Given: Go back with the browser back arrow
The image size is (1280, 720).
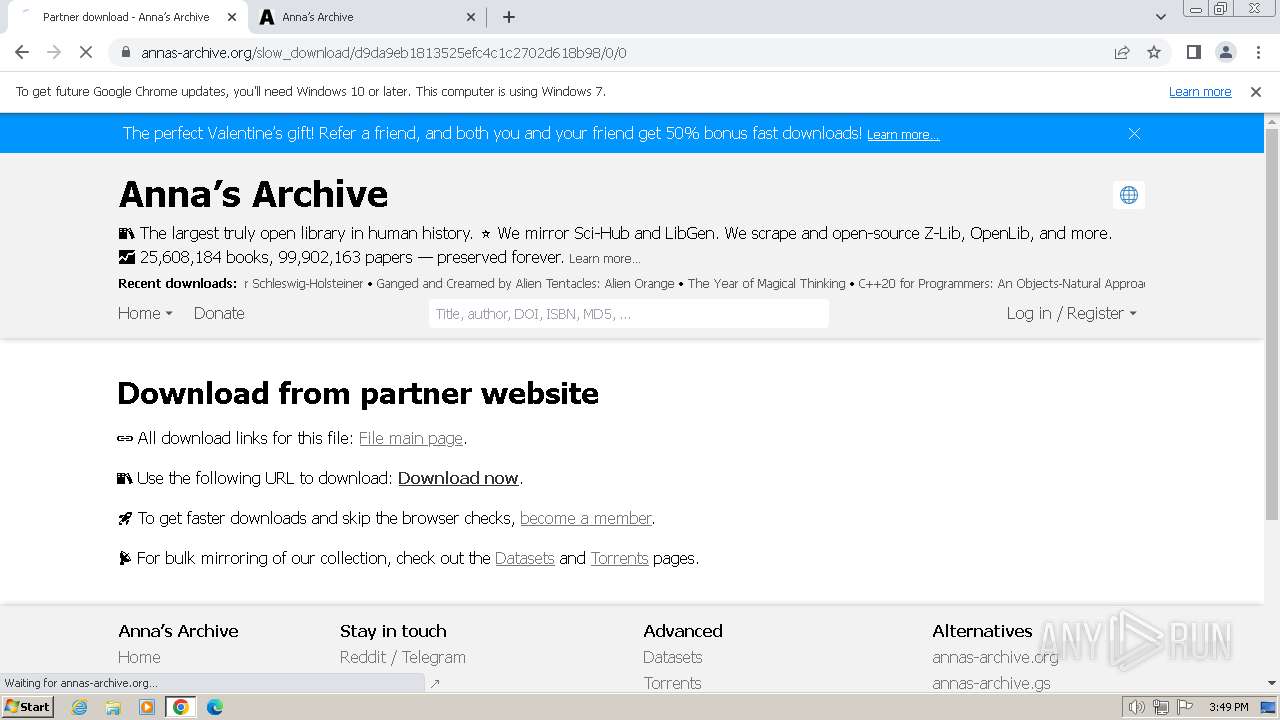Looking at the screenshot, I should [x=22, y=52].
